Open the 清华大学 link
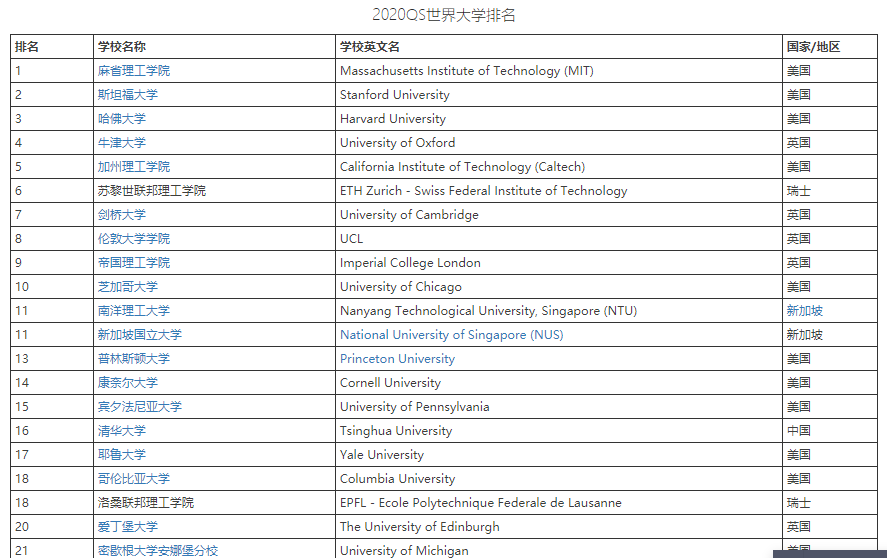The width and height of the screenshot is (887, 558). (x=122, y=431)
